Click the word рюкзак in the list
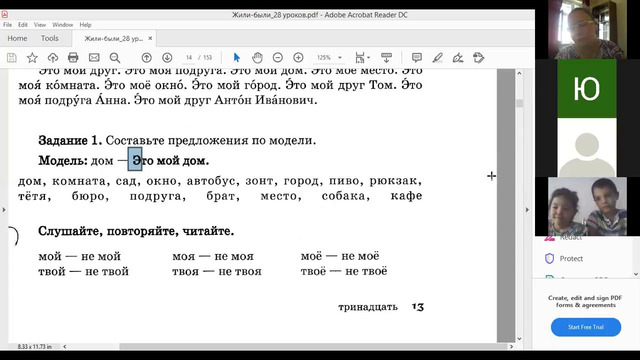 pos(393,181)
